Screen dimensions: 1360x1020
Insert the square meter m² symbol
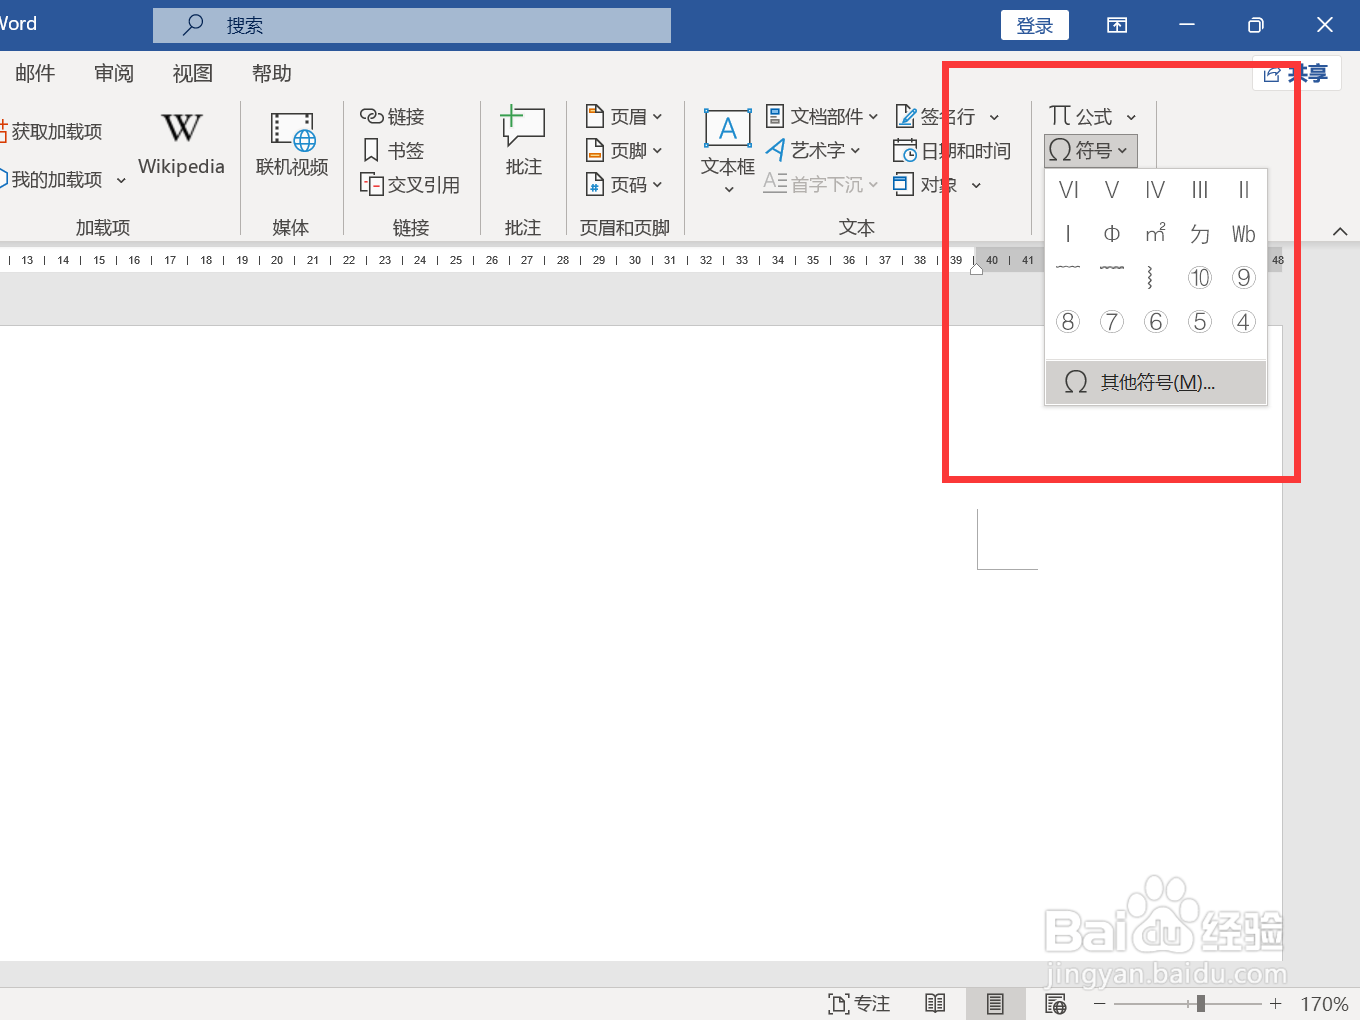(x=1155, y=234)
